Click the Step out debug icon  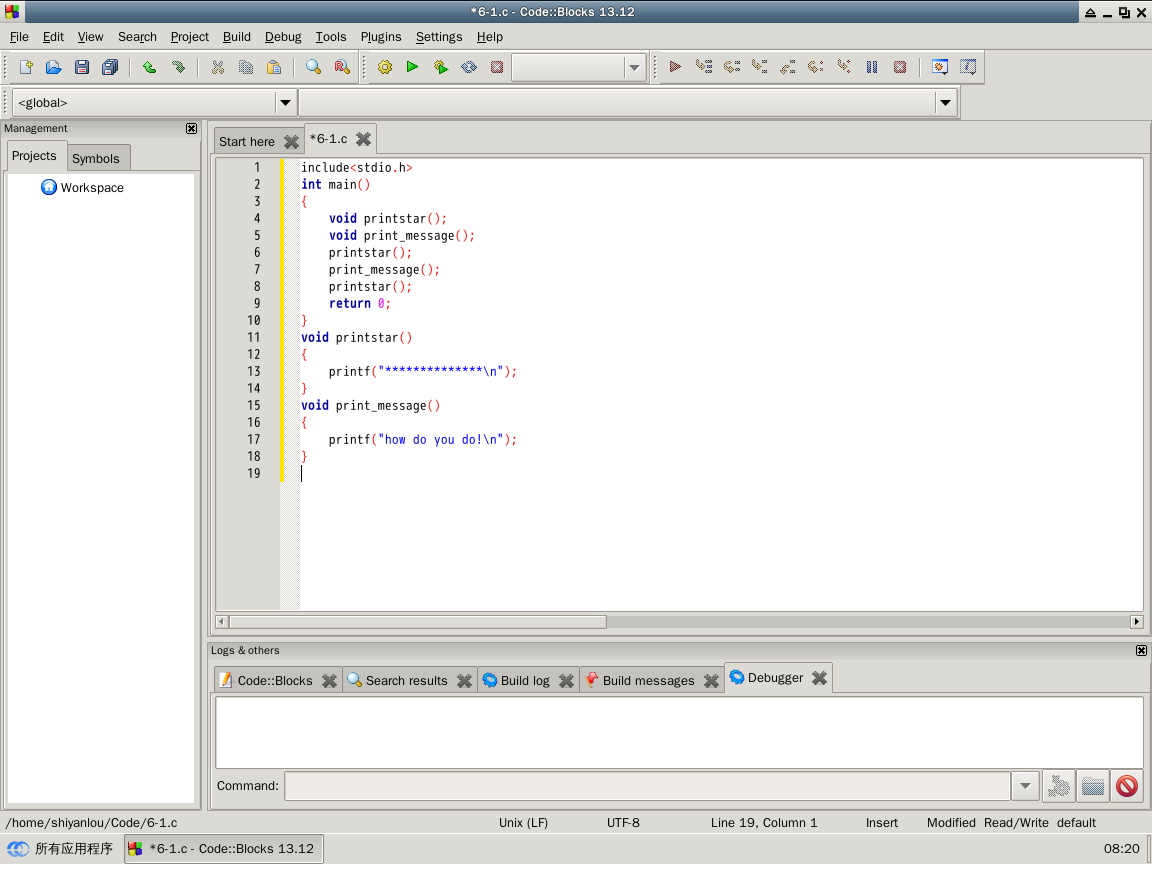click(788, 67)
